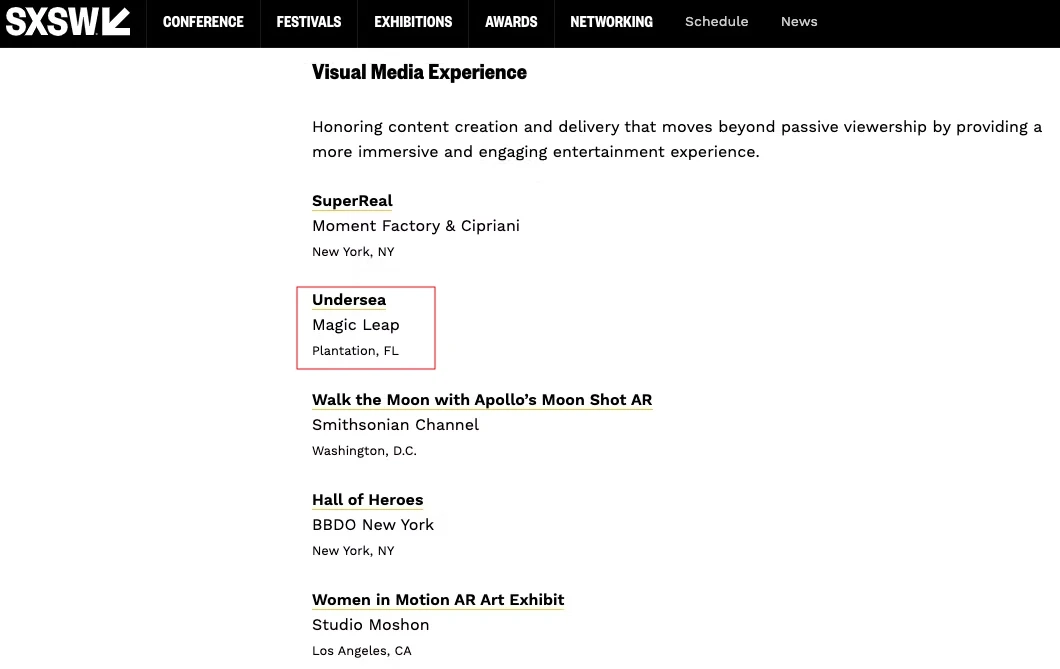The height and width of the screenshot is (669, 1060).
Task: Click the 'Honoring content creation' description paragraph
Action: tap(677, 139)
